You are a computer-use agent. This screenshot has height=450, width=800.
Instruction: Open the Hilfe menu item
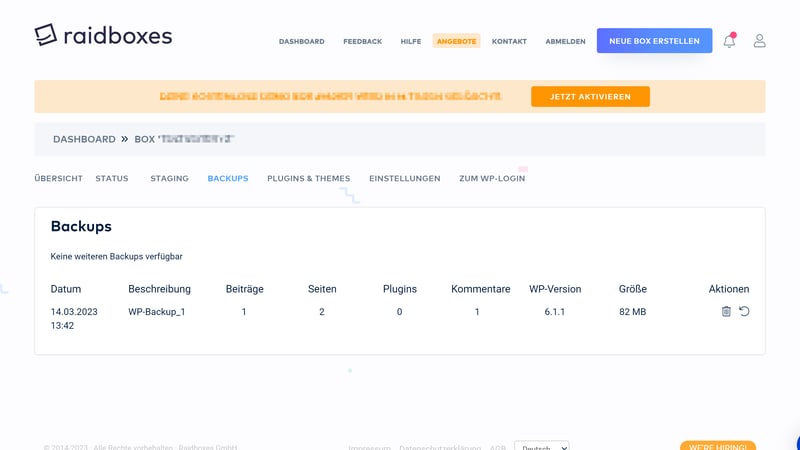(x=410, y=41)
